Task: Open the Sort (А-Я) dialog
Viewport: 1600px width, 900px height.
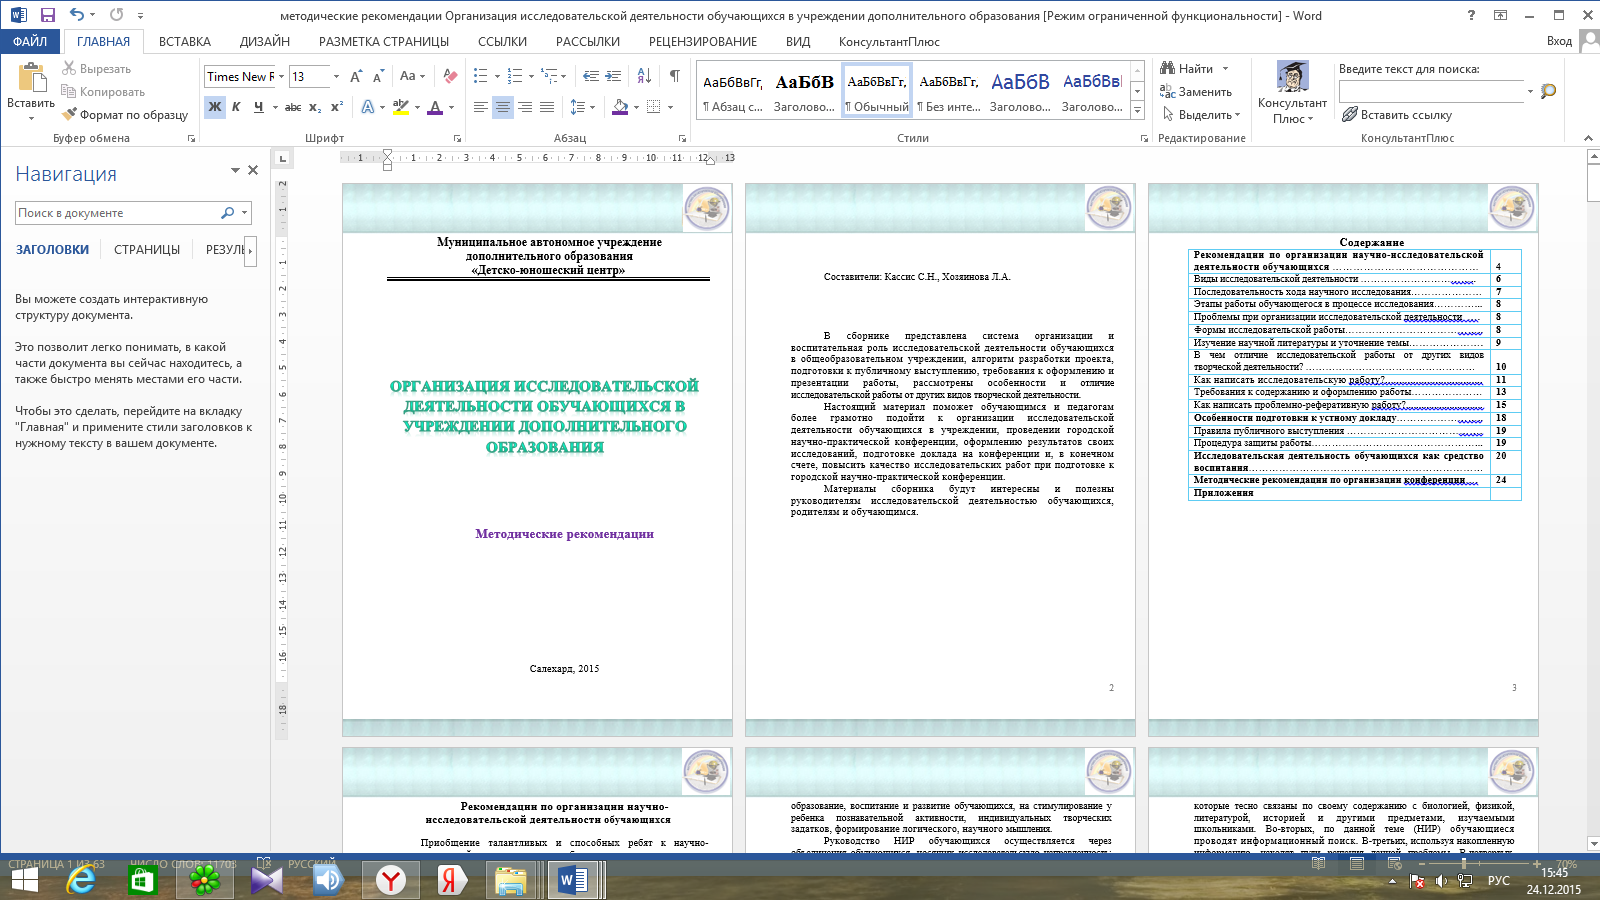Action: (x=644, y=76)
